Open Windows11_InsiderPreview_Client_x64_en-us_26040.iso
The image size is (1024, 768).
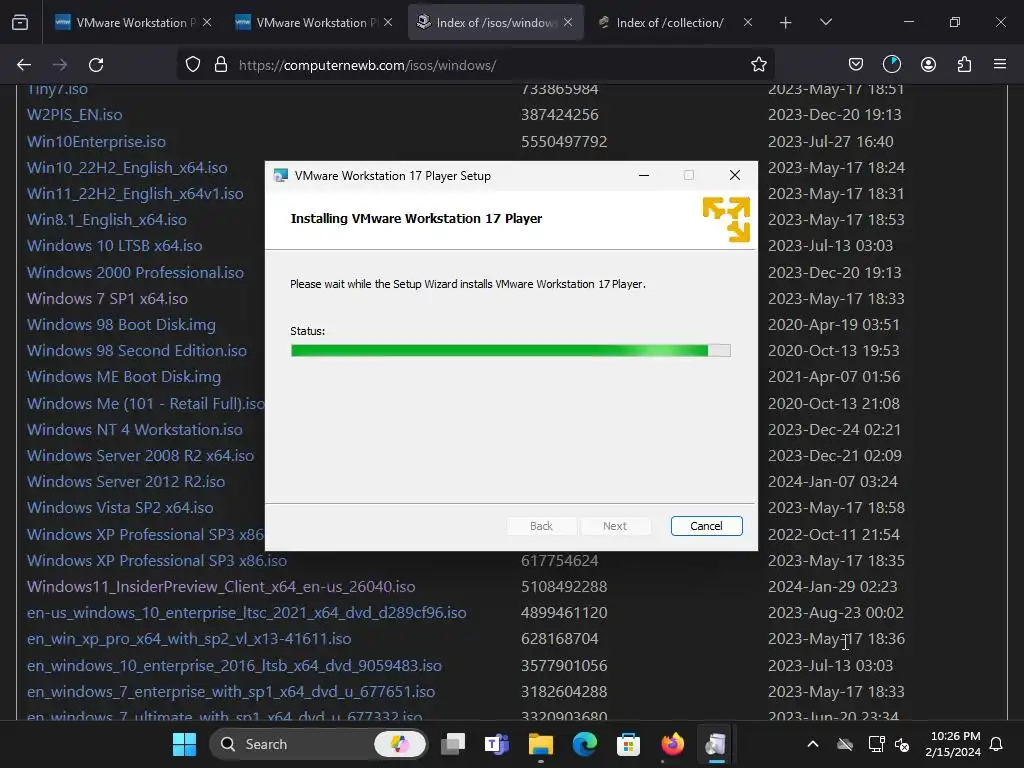(221, 586)
